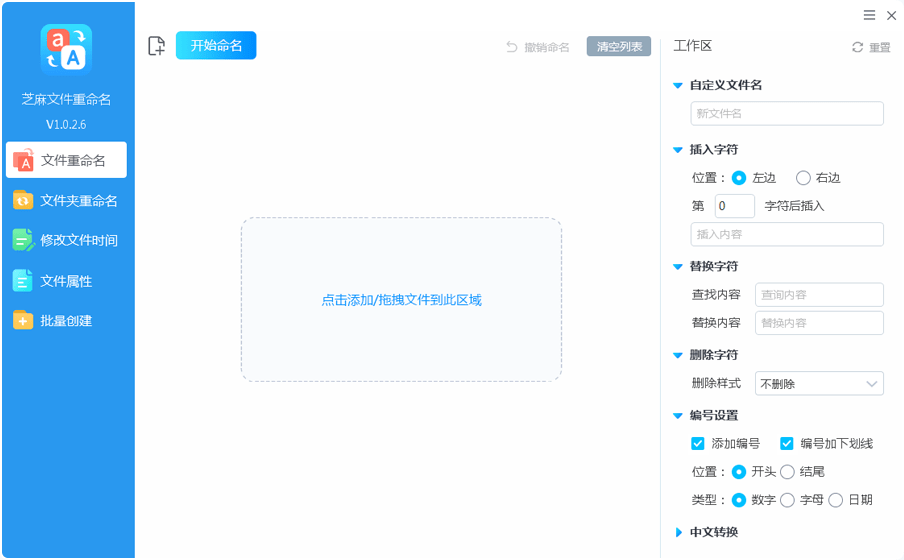This screenshot has width=904, height=560.
Task: Click the 批量创建 folder-plus icon
Action: (x=23, y=320)
